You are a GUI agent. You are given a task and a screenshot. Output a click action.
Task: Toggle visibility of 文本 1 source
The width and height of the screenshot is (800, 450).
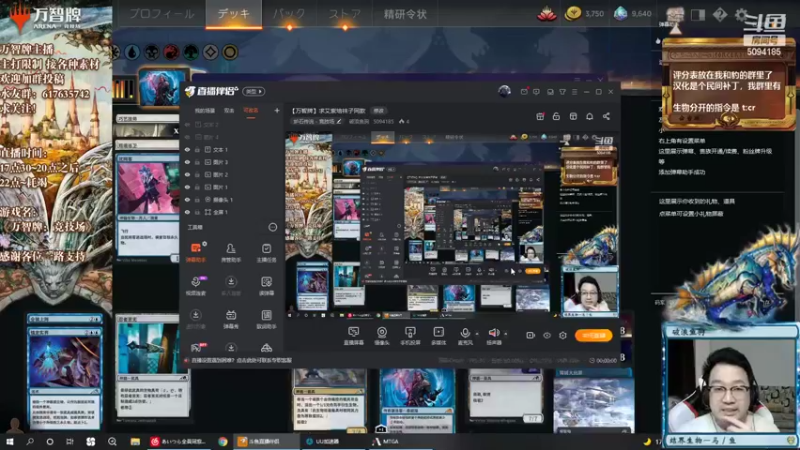coord(187,149)
